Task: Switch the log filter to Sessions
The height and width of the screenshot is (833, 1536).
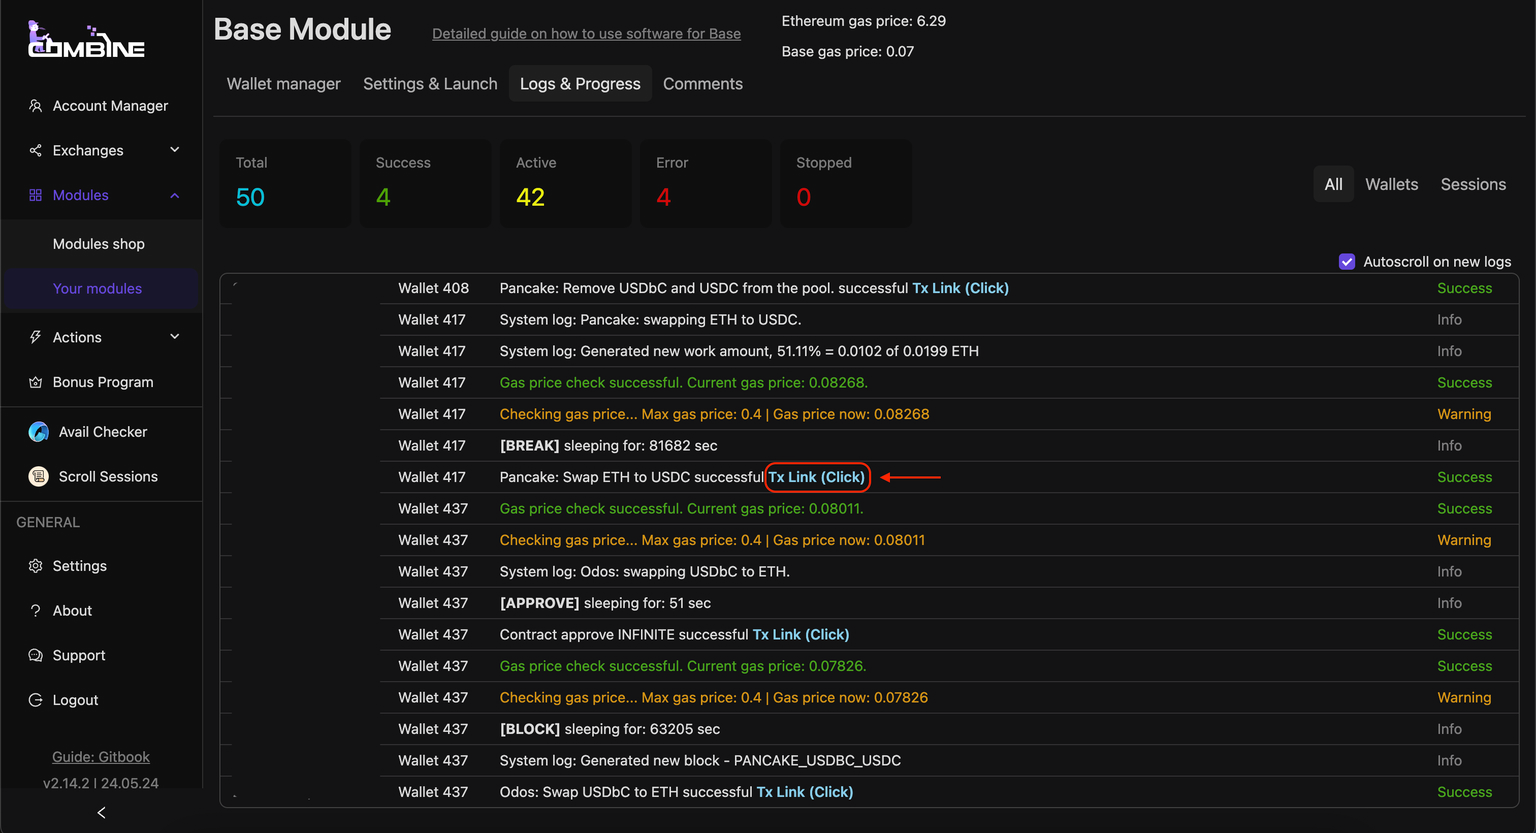Action: pyautogui.click(x=1472, y=184)
